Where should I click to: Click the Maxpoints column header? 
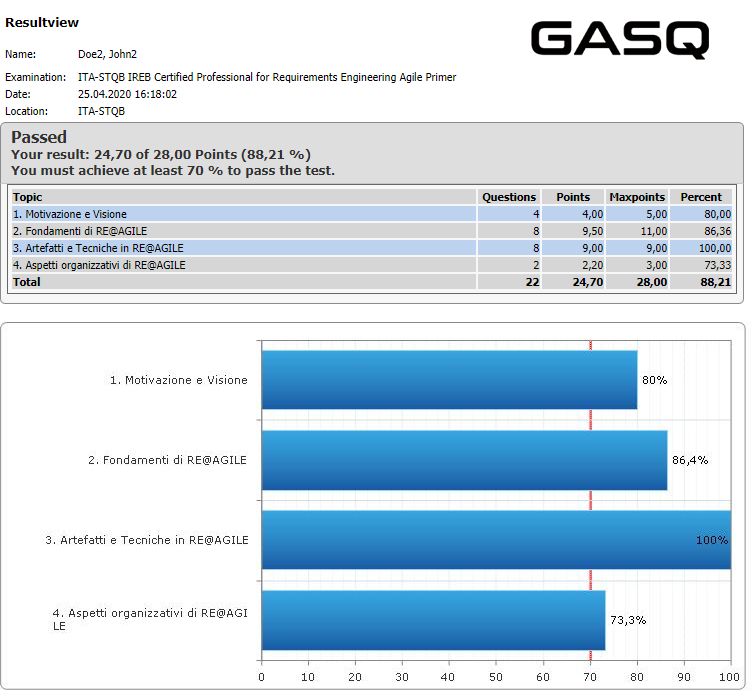(x=637, y=197)
